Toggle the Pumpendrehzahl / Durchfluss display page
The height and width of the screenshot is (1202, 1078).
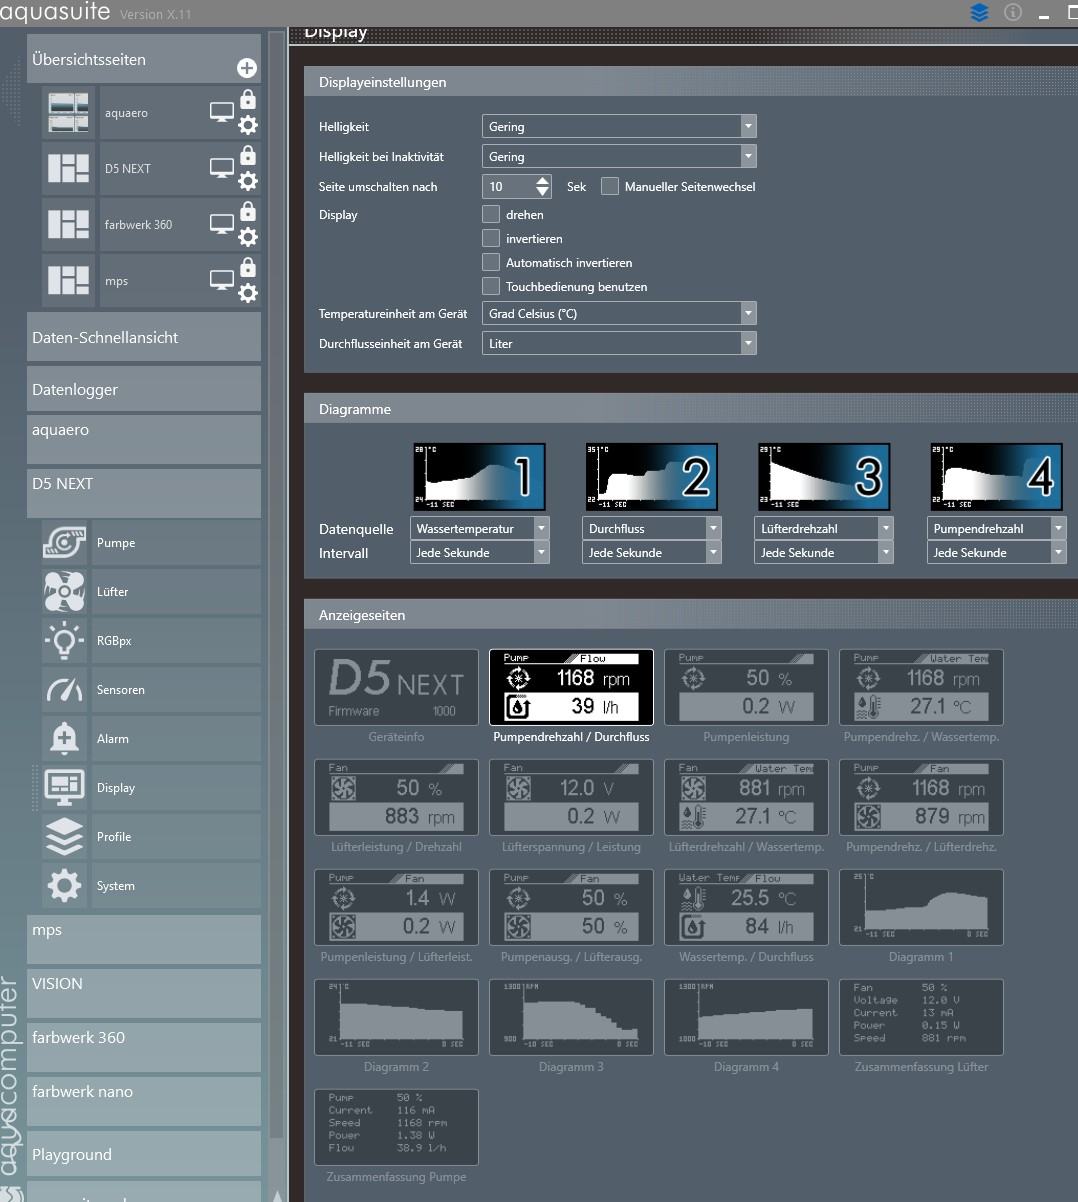(571, 687)
